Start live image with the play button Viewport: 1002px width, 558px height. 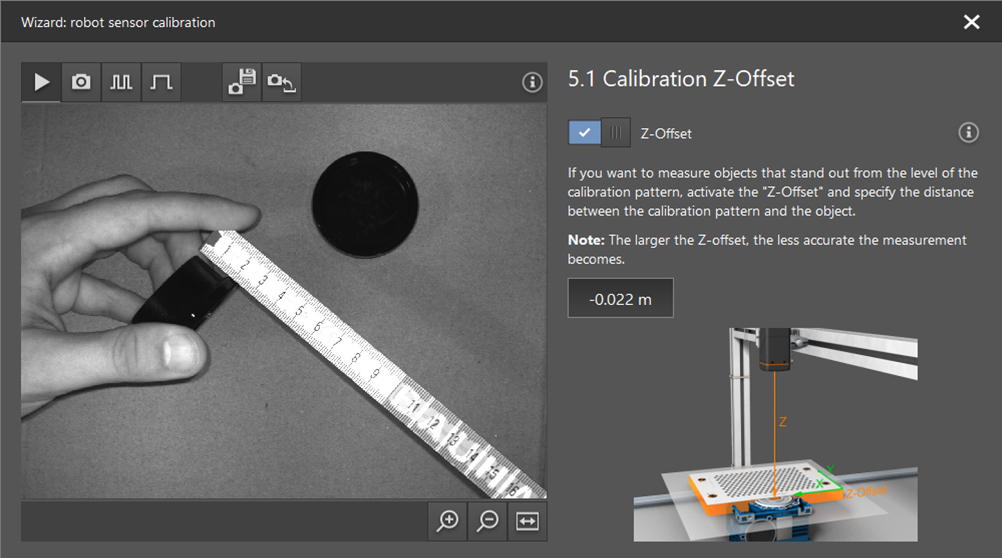click(41, 82)
